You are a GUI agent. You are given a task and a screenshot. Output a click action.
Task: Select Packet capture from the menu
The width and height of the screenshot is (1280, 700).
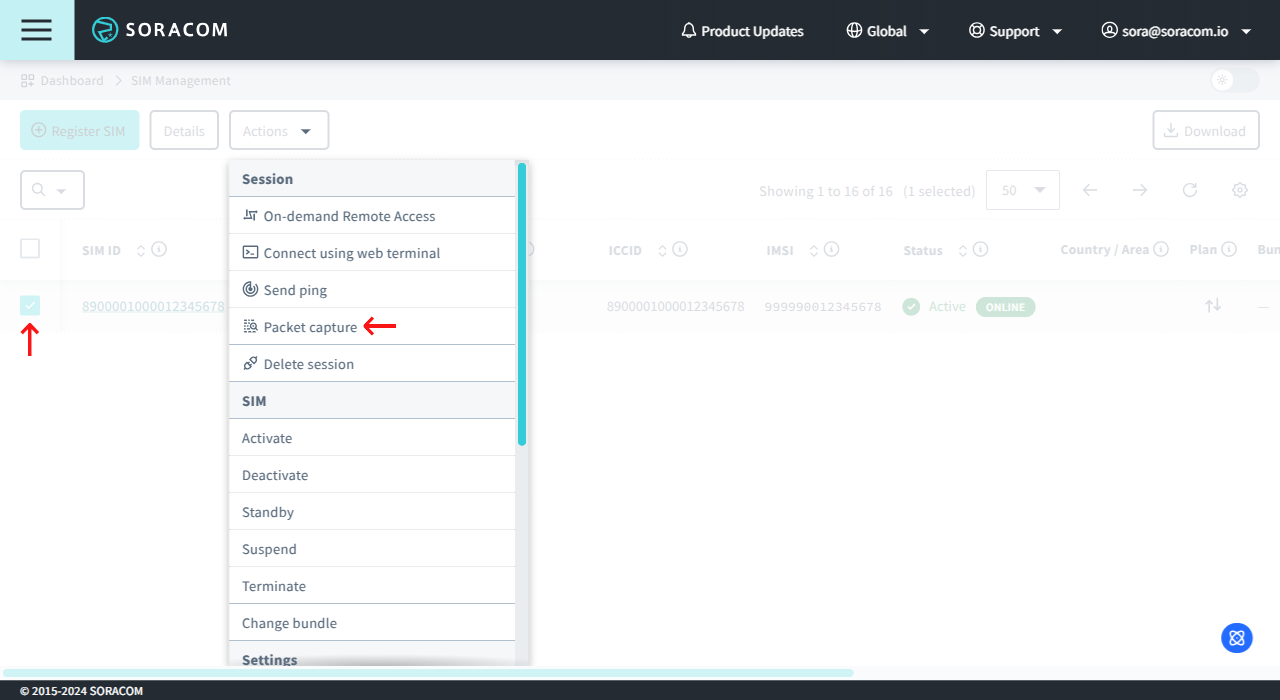(310, 327)
